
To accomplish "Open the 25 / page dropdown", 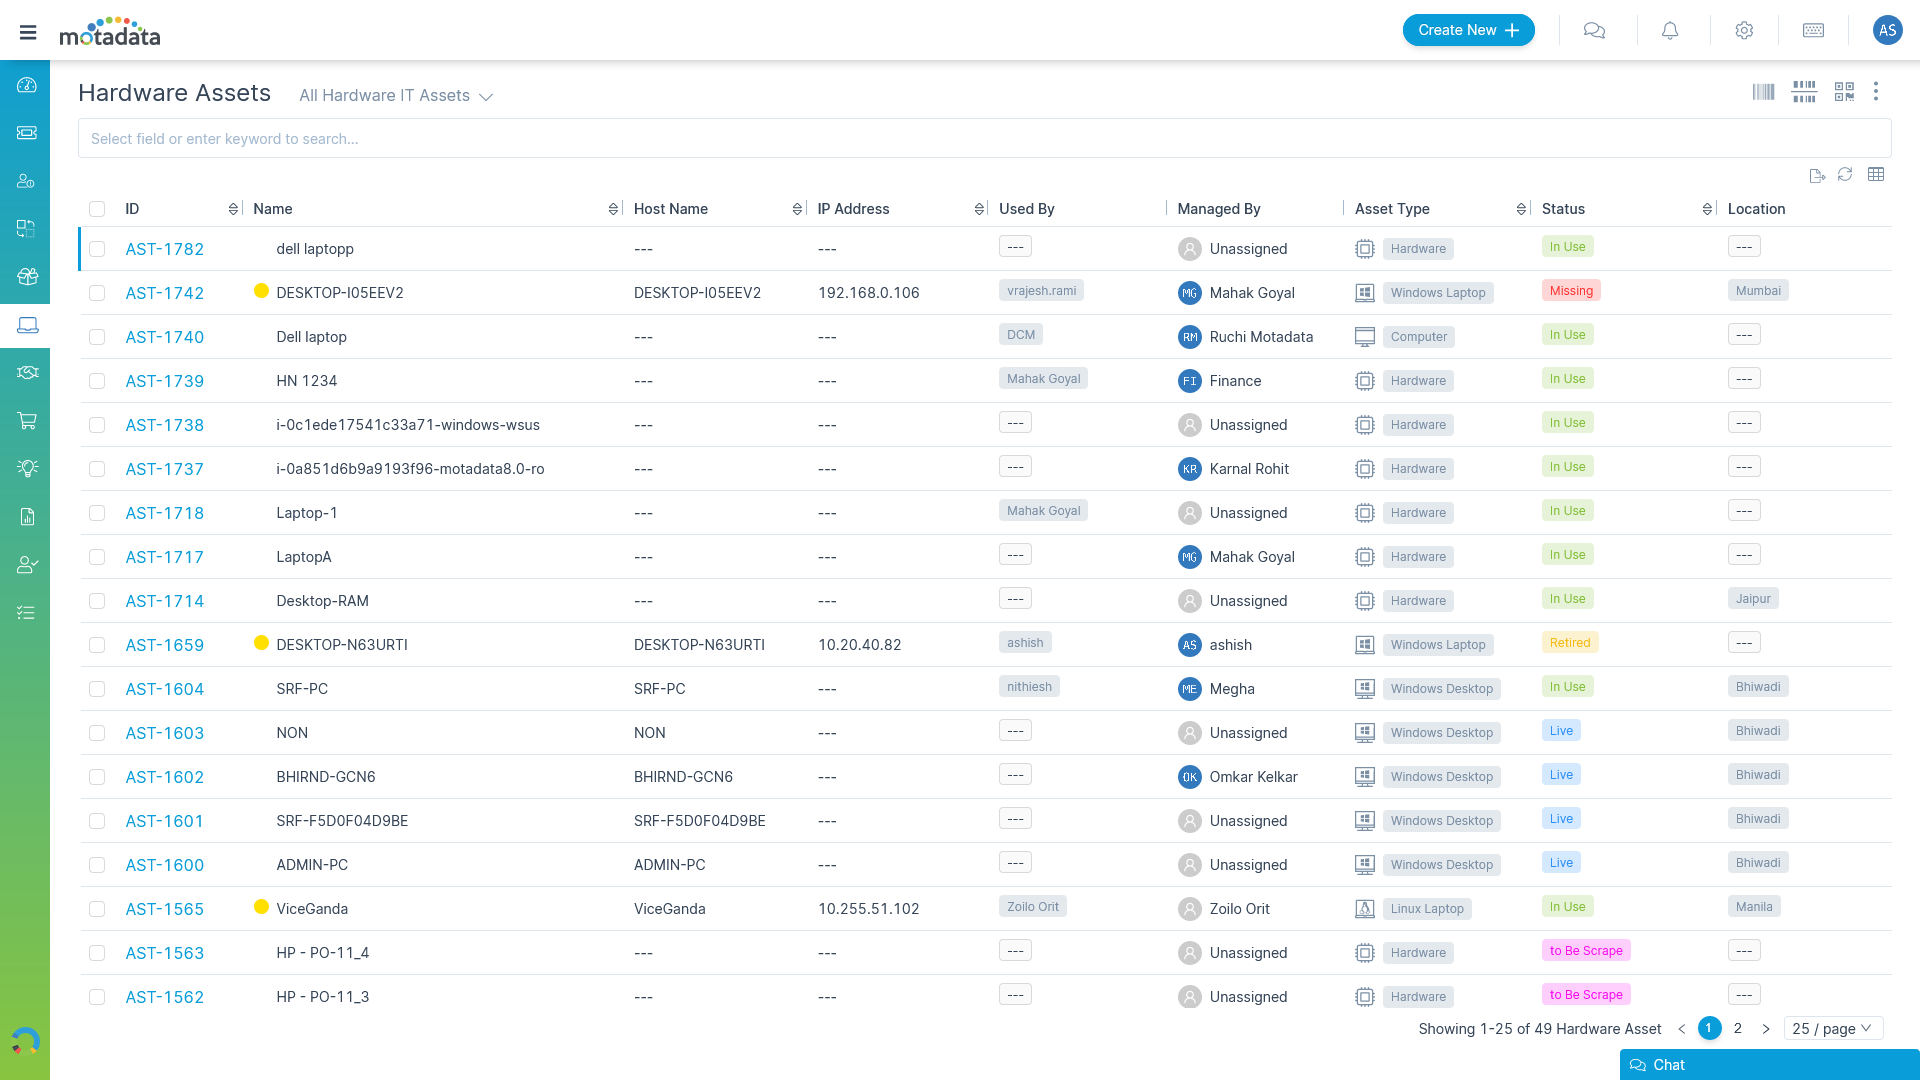I will (x=1834, y=1028).
